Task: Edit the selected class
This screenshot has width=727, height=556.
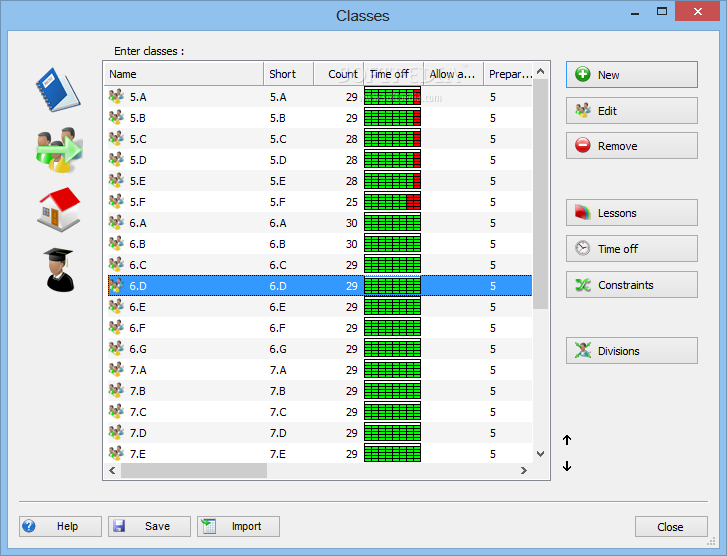Action: click(x=631, y=110)
